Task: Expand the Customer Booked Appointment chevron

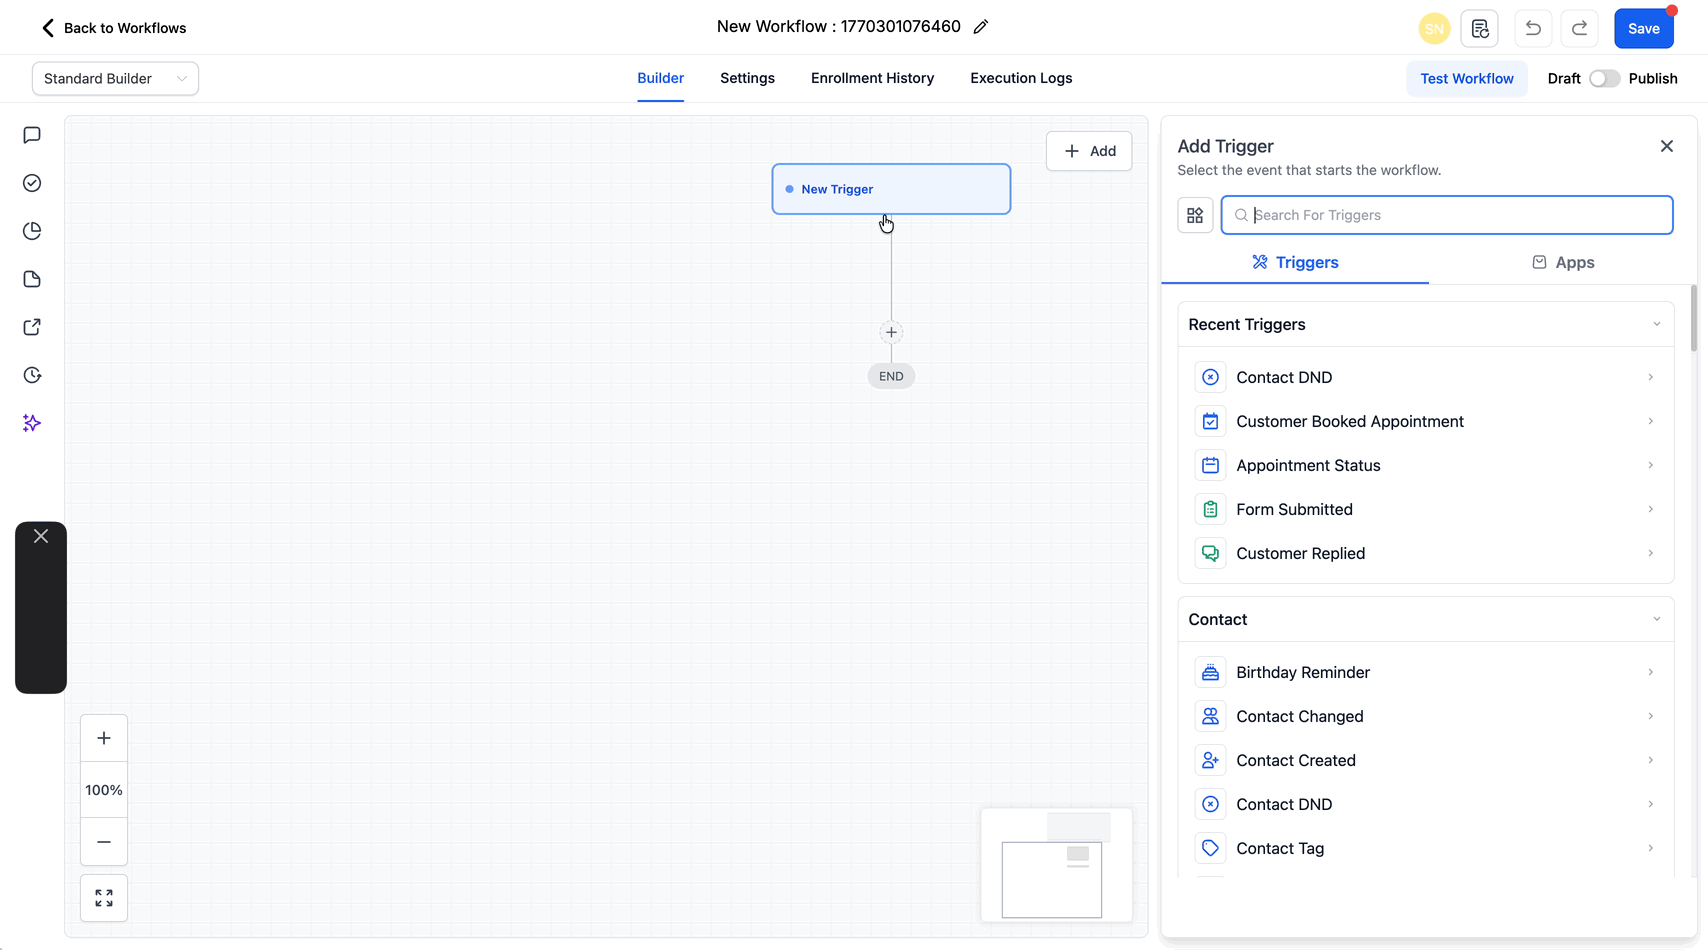Action: point(1650,421)
